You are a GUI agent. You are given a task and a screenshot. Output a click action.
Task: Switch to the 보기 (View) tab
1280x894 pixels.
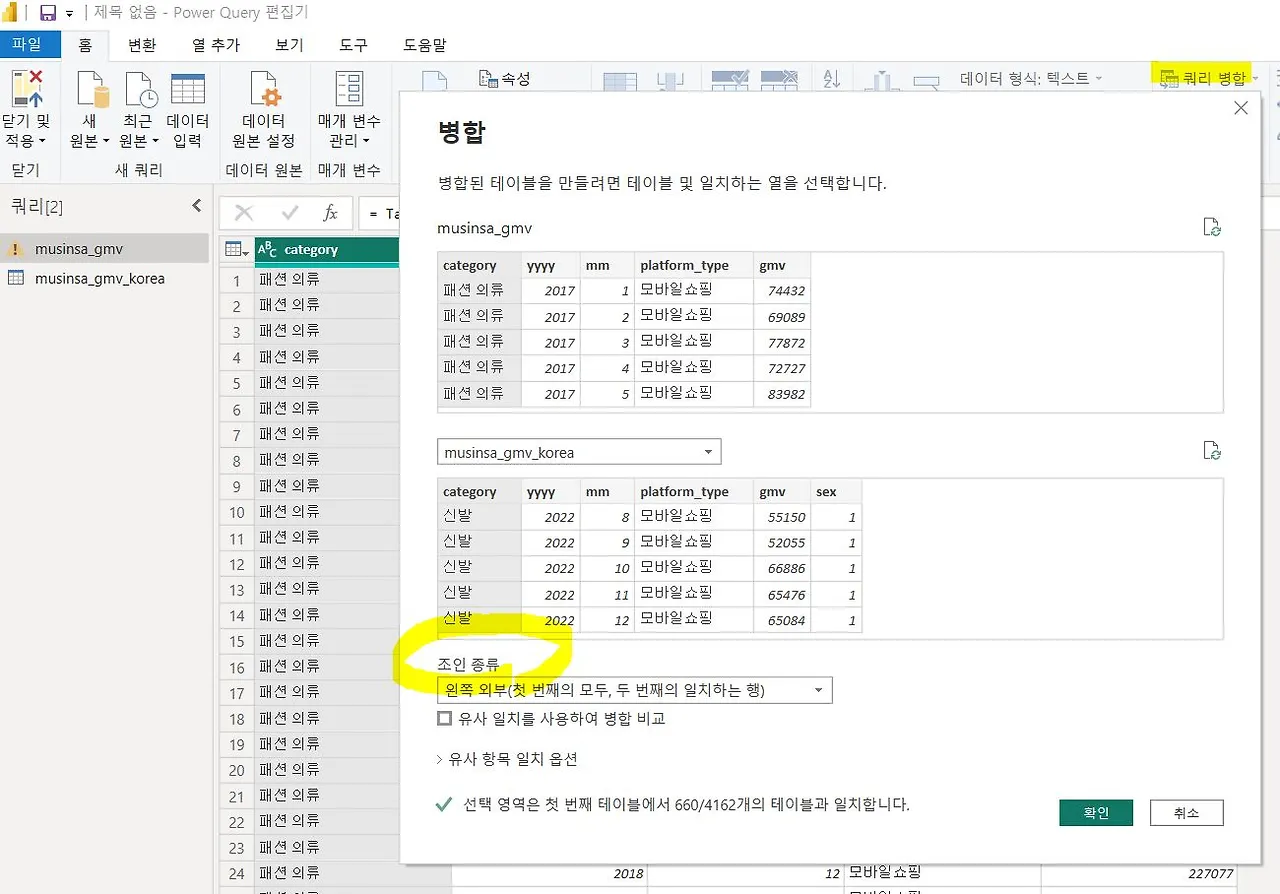289,45
